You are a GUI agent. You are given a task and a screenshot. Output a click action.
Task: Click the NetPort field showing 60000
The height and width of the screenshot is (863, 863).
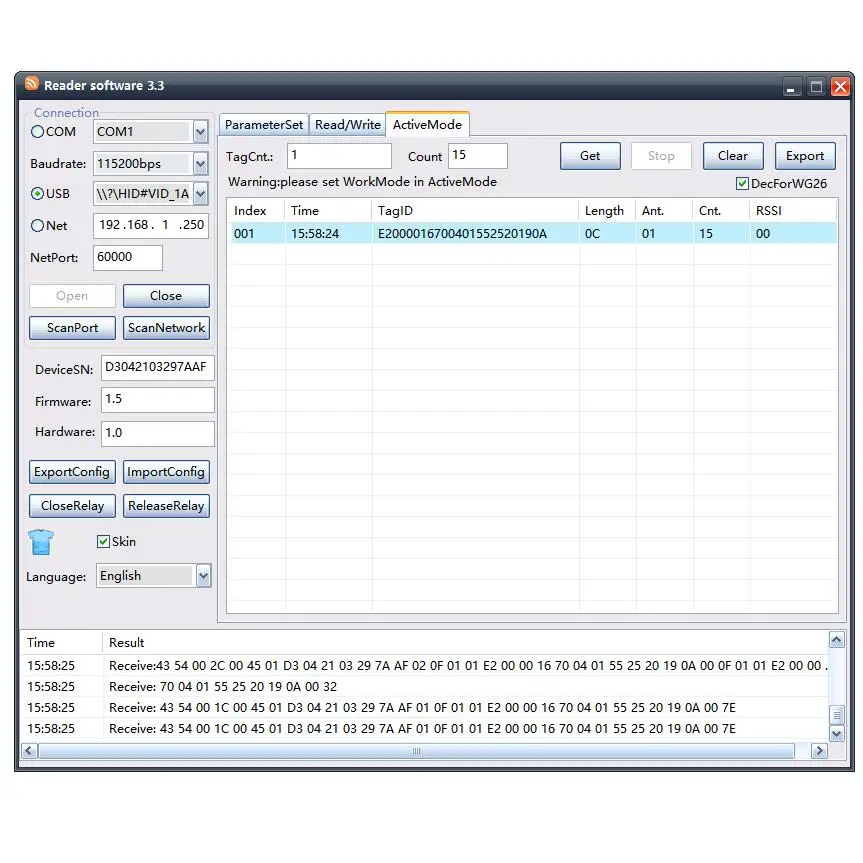(x=128, y=258)
